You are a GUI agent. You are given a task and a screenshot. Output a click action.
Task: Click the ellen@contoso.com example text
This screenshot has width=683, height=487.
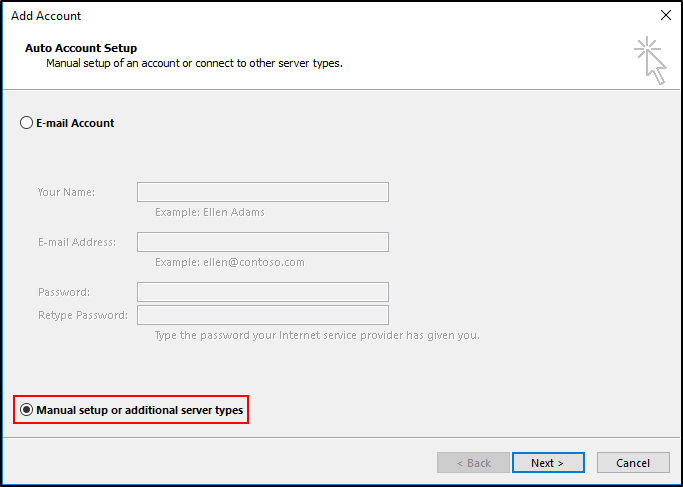pyautogui.click(x=254, y=262)
